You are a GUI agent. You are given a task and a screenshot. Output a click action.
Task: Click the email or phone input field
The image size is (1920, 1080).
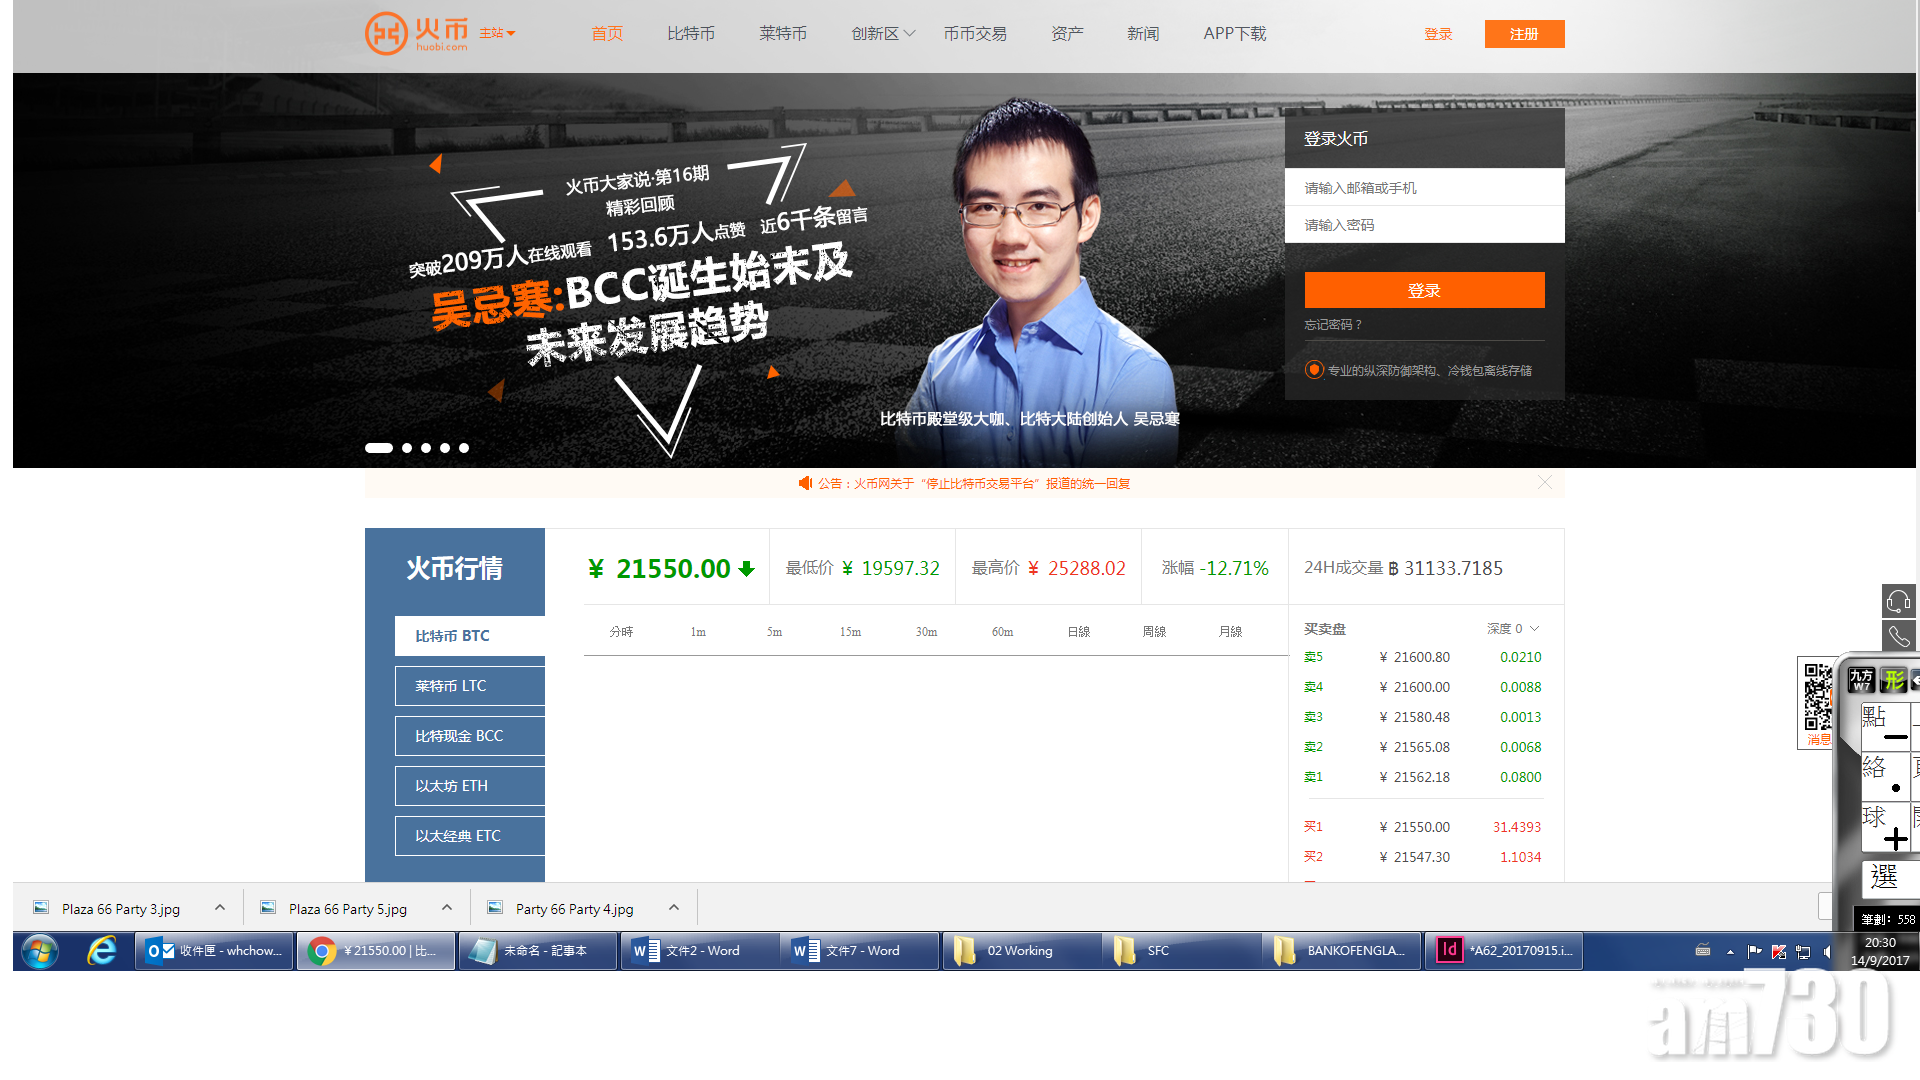[1424, 188]
